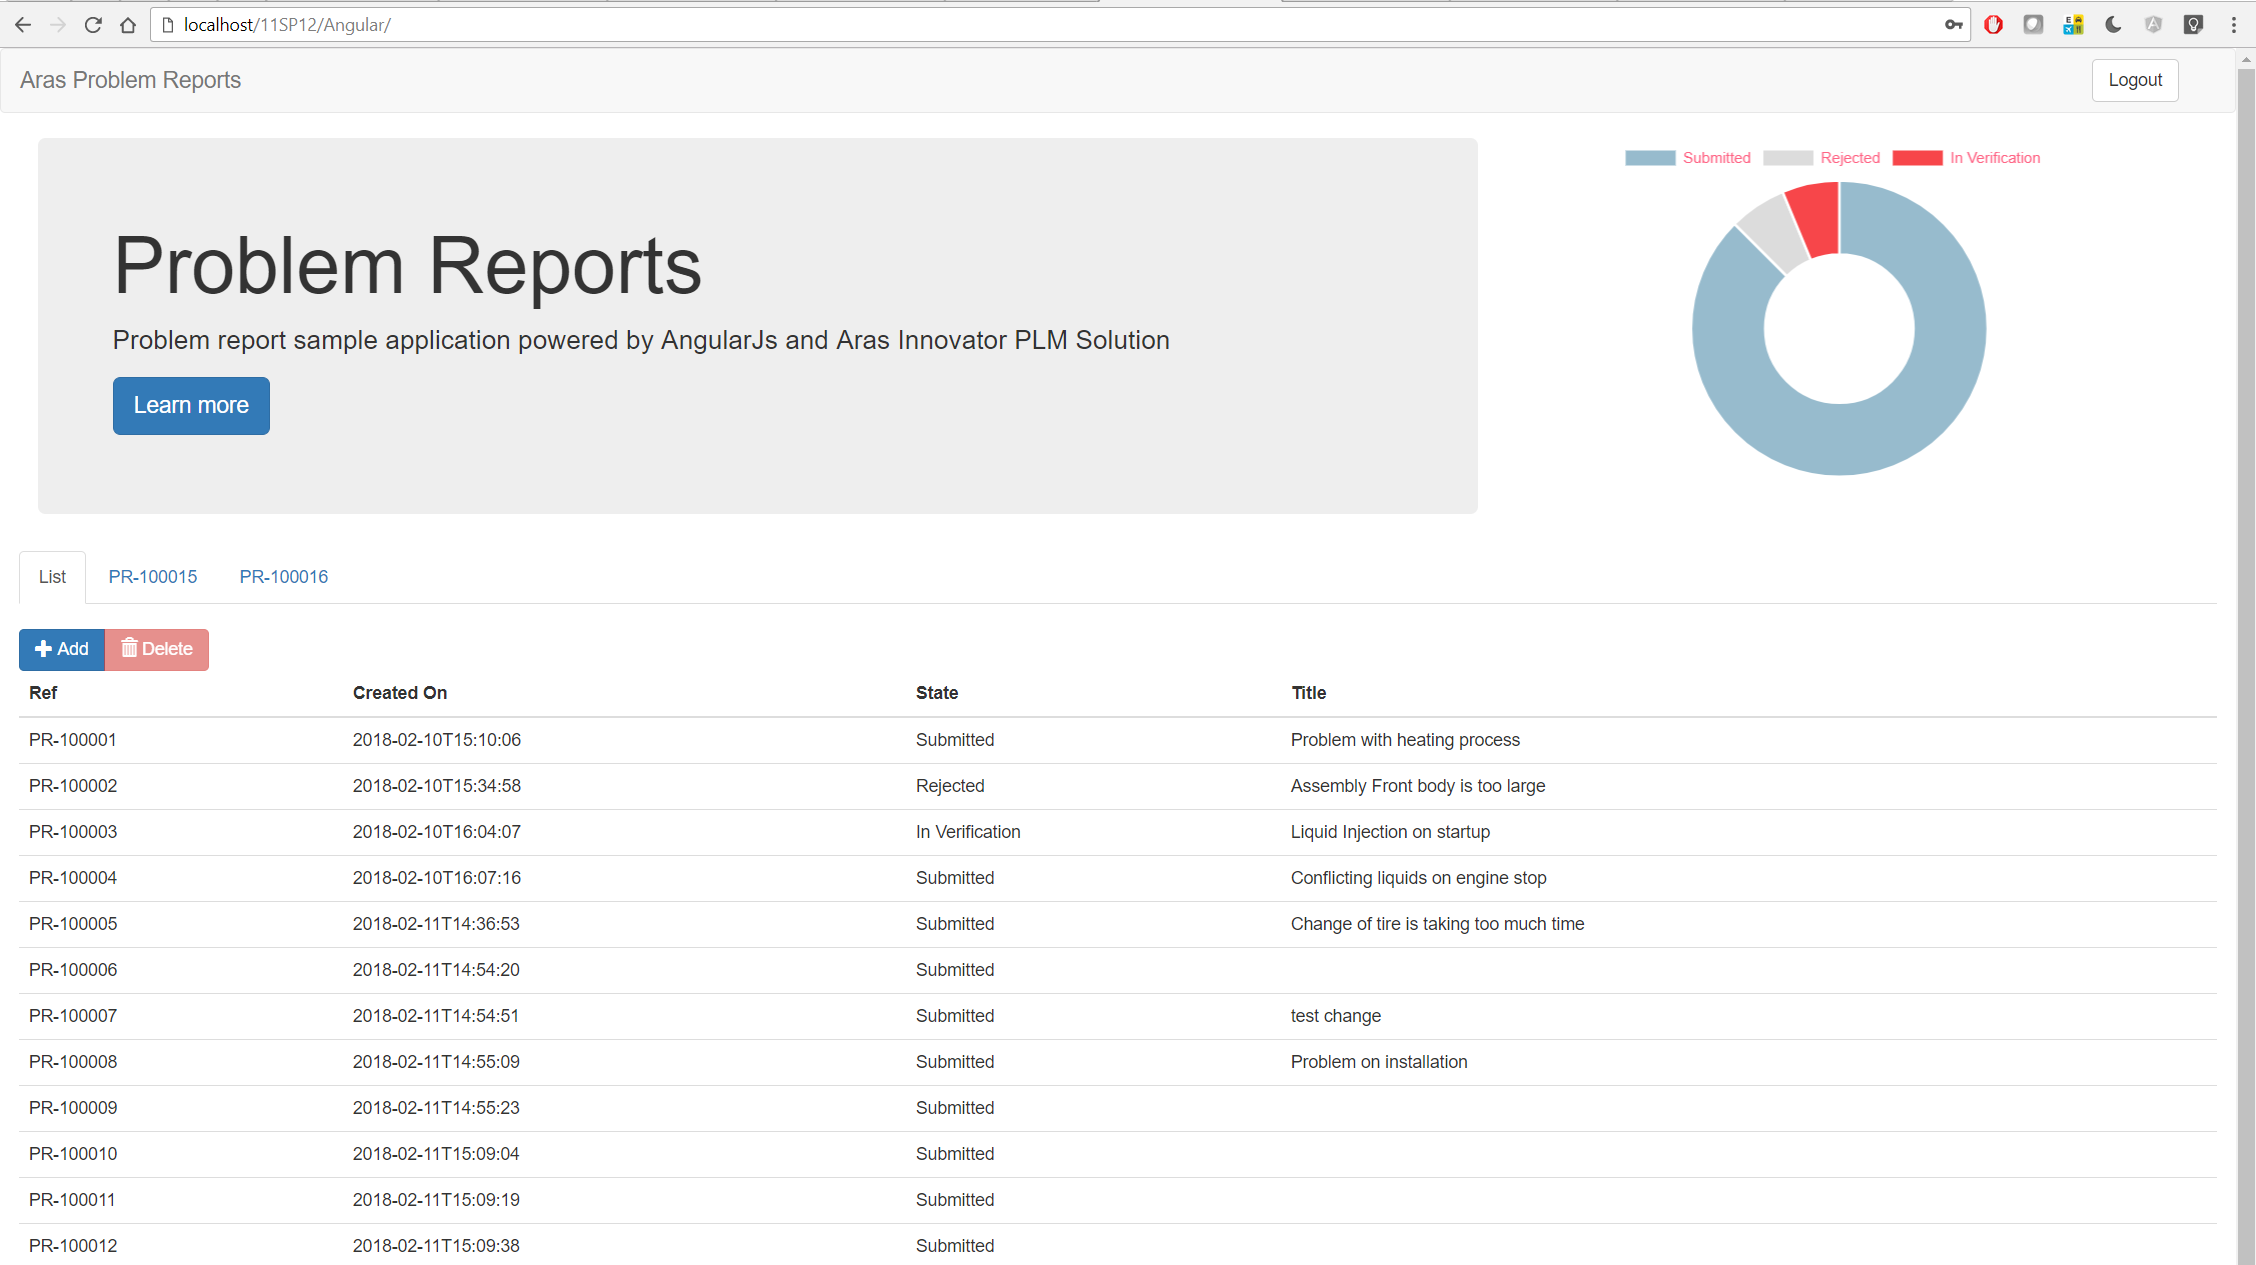Screen dimensions: 2256x1265
Task: Switch to the PR-100016 tab
Action: 284,577
